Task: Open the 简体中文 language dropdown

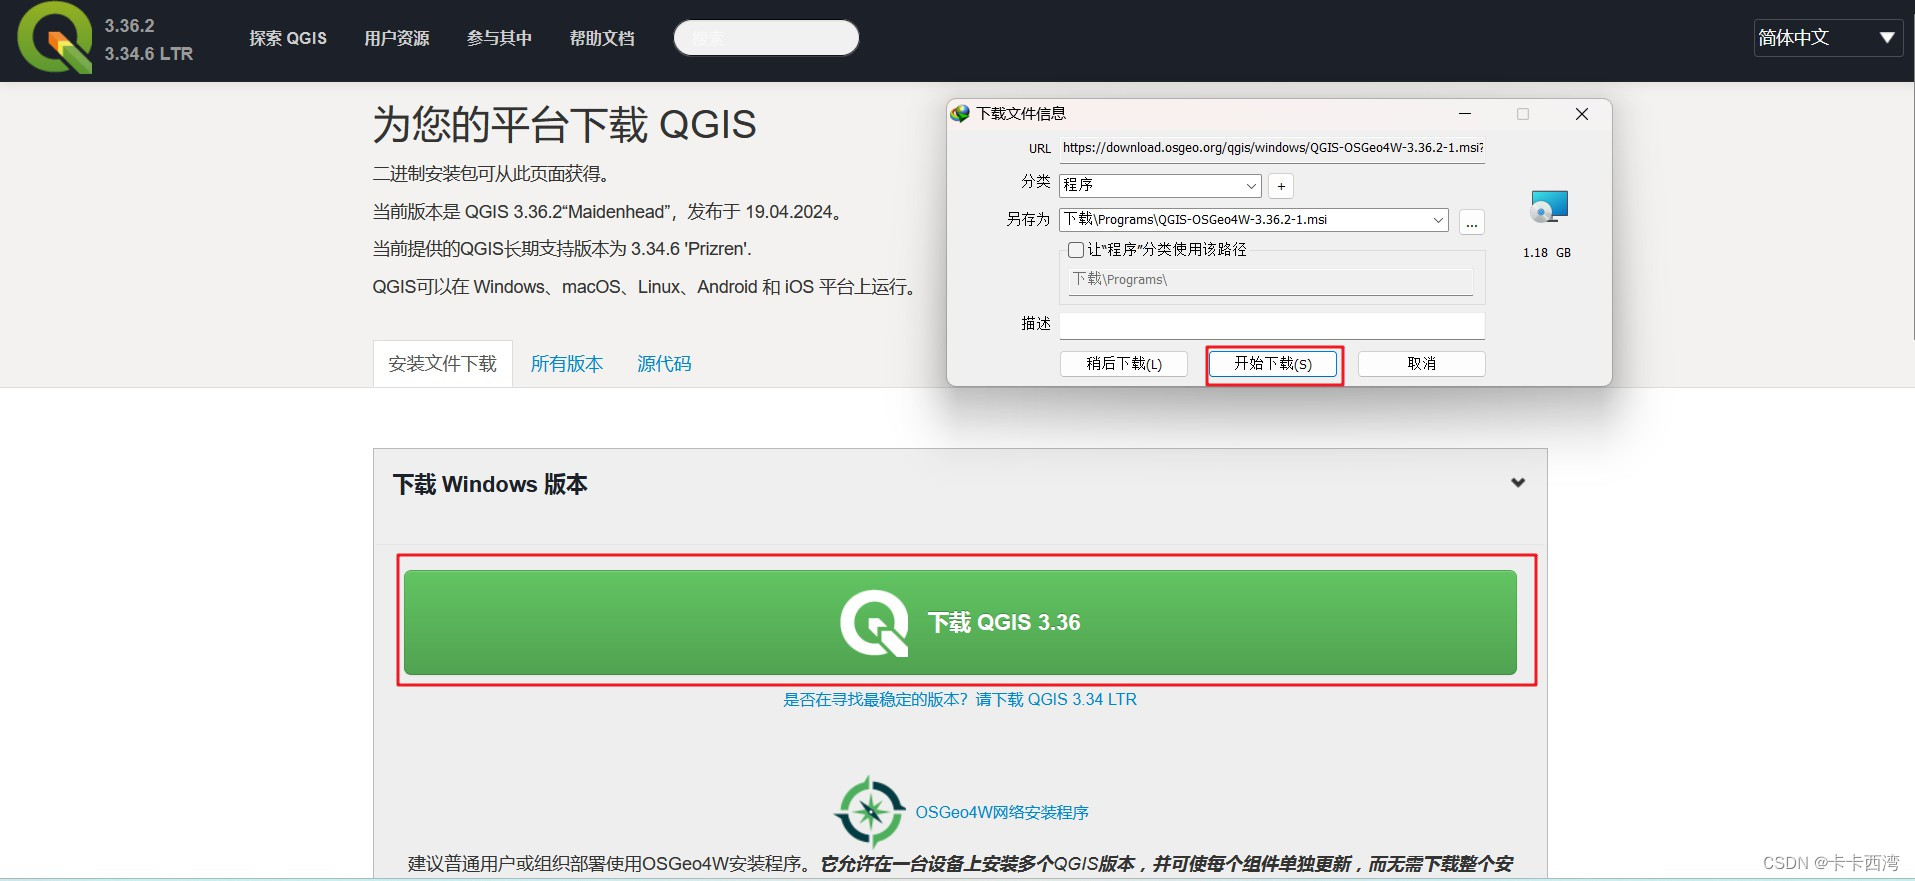Action: point(1828,38)
